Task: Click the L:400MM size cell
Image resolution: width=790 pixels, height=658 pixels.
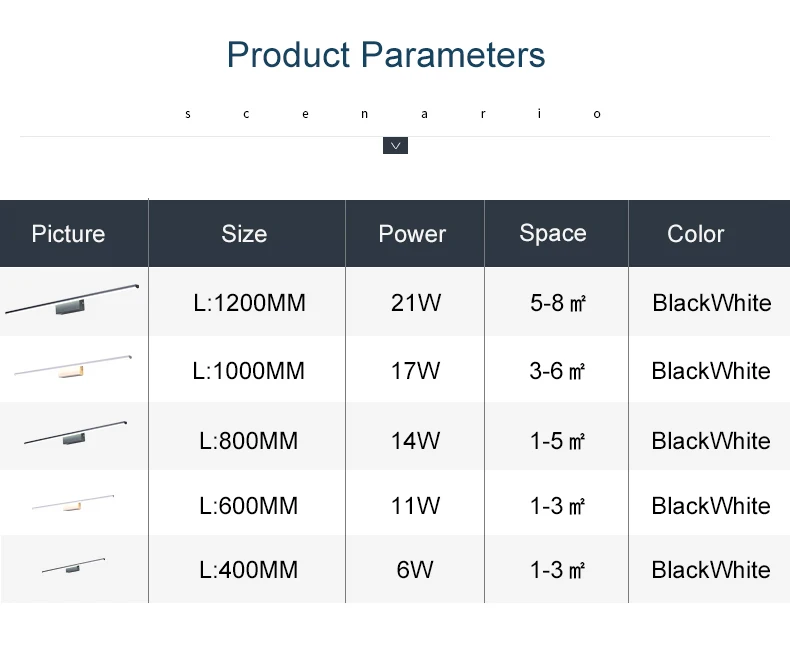Action: click(x=249, y=570)
